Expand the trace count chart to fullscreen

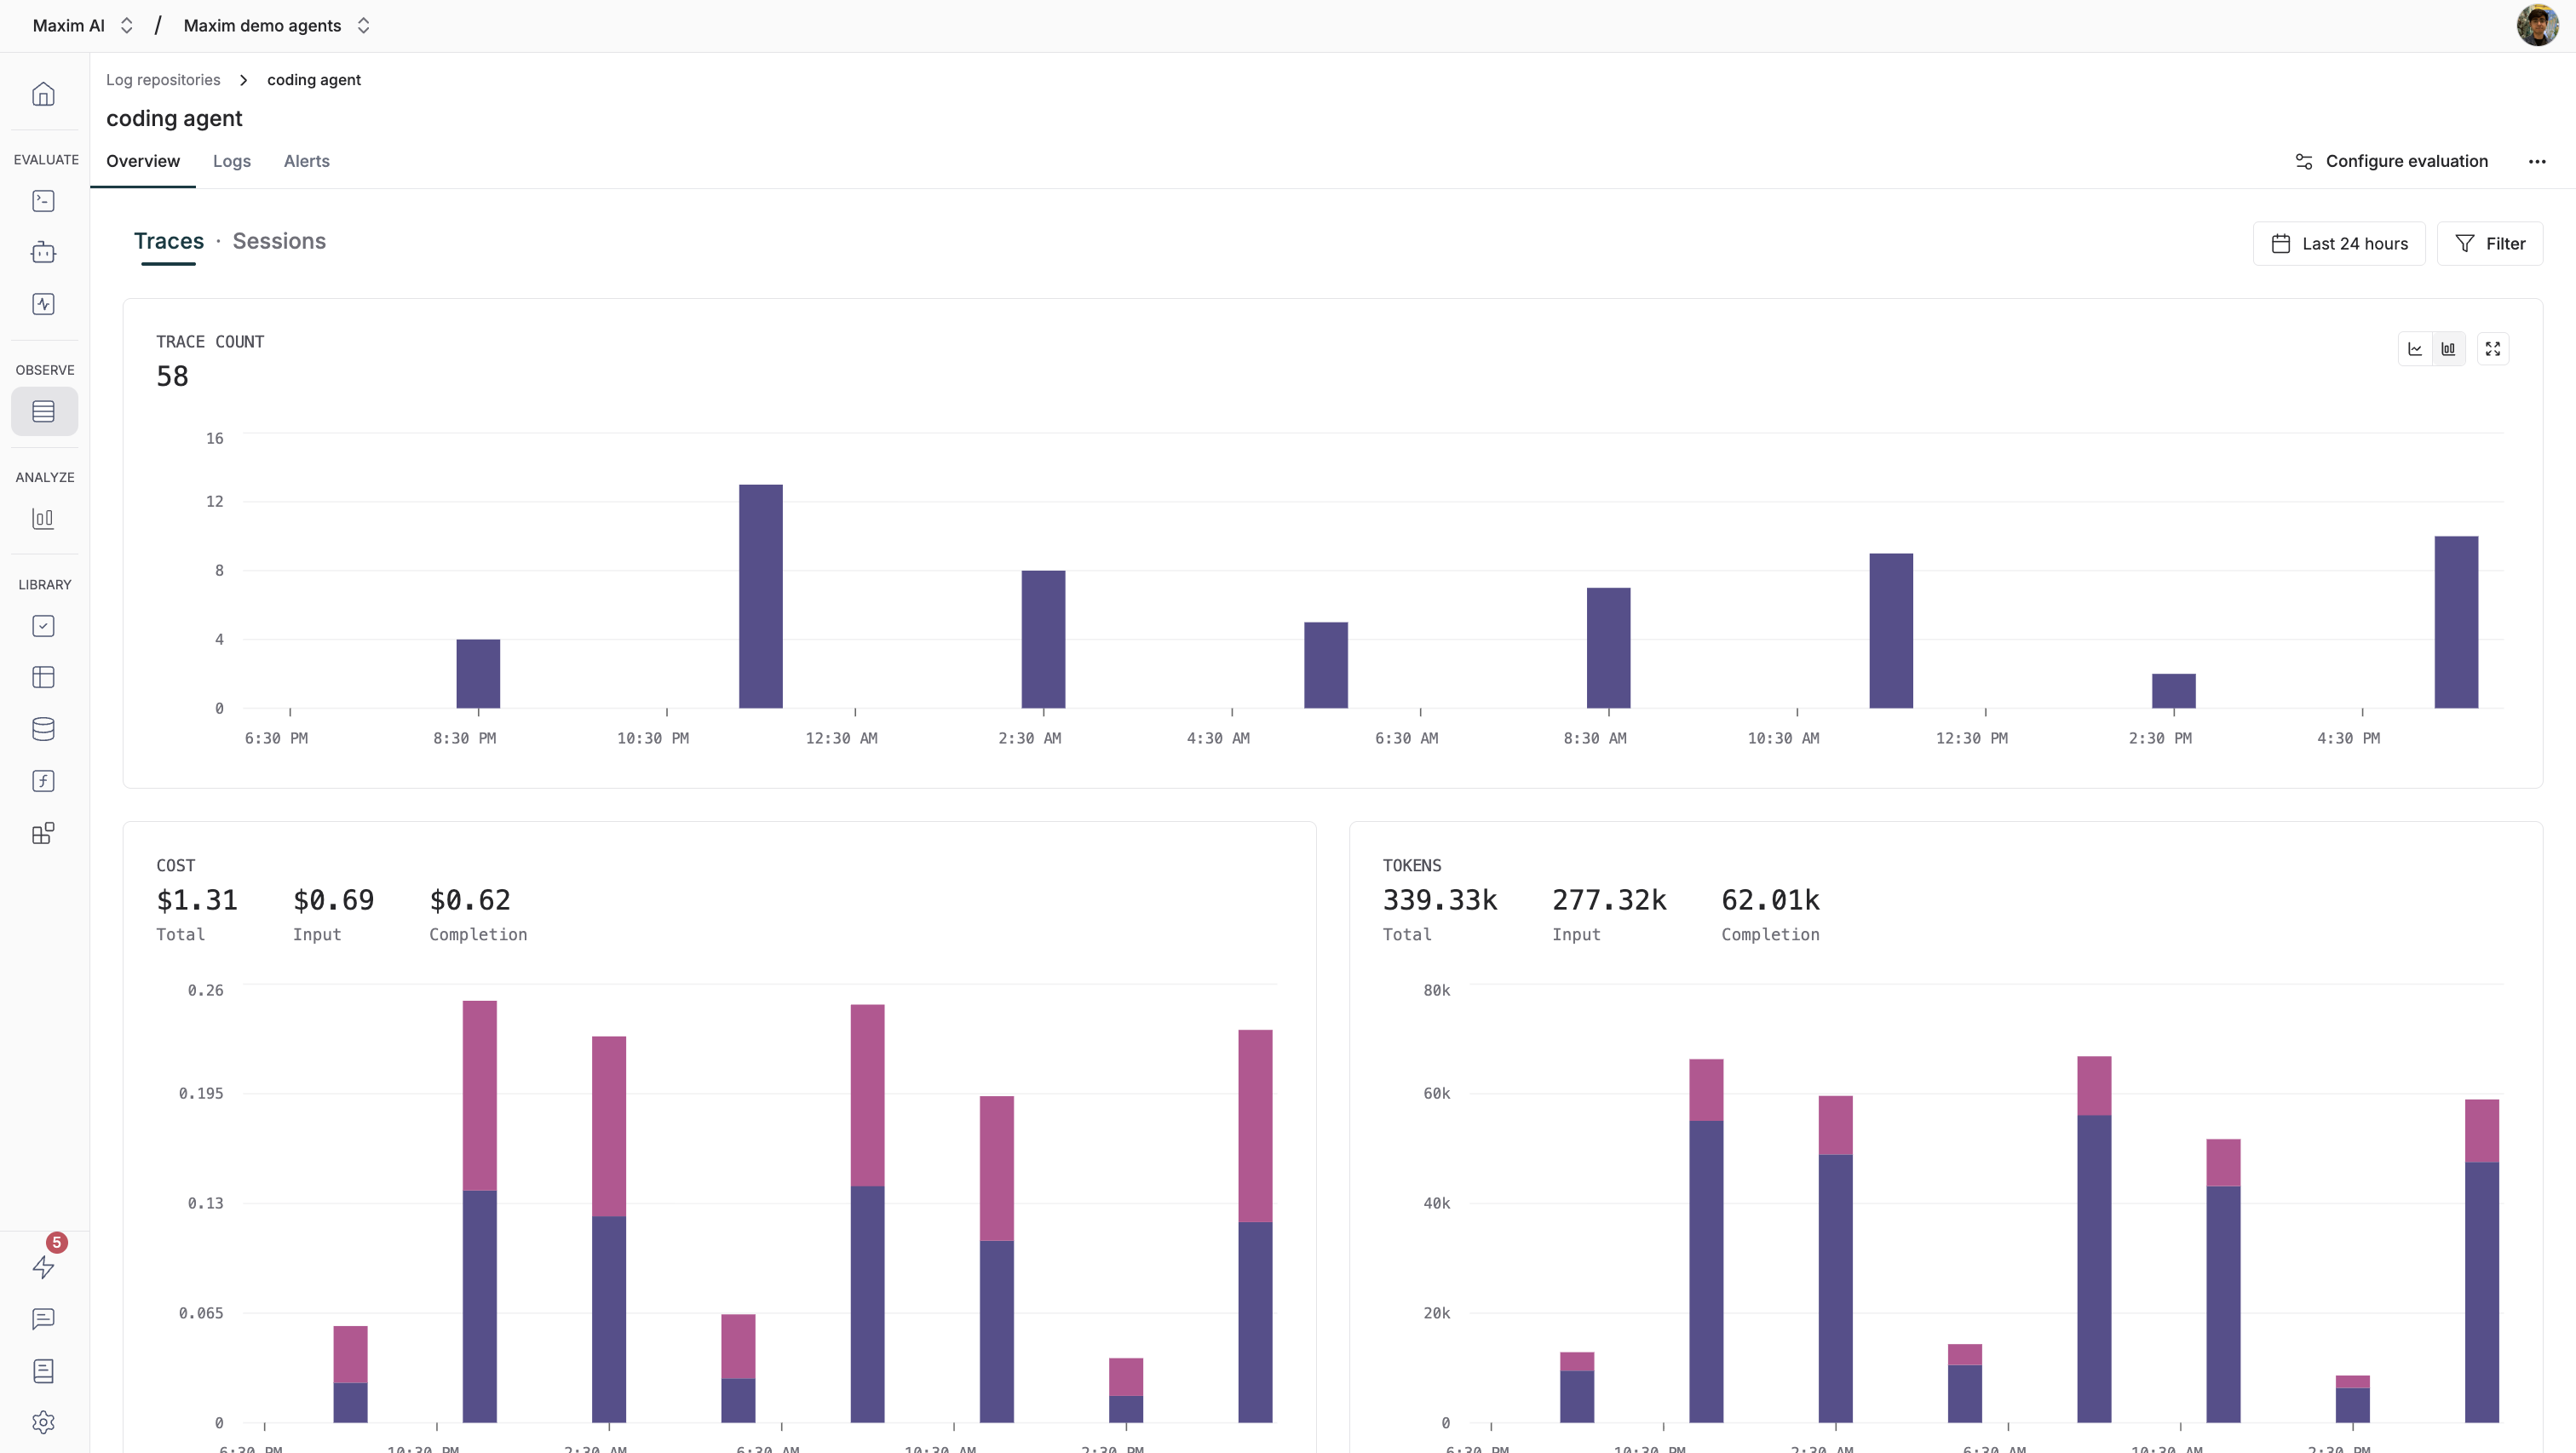pos(2492,348)
